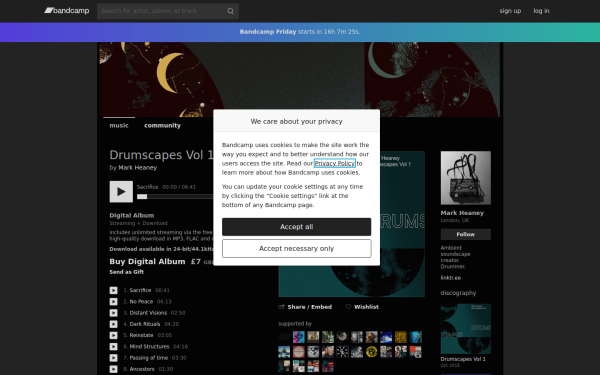
Task: Open the Passing of time track title
Action: tap(148, 358)
